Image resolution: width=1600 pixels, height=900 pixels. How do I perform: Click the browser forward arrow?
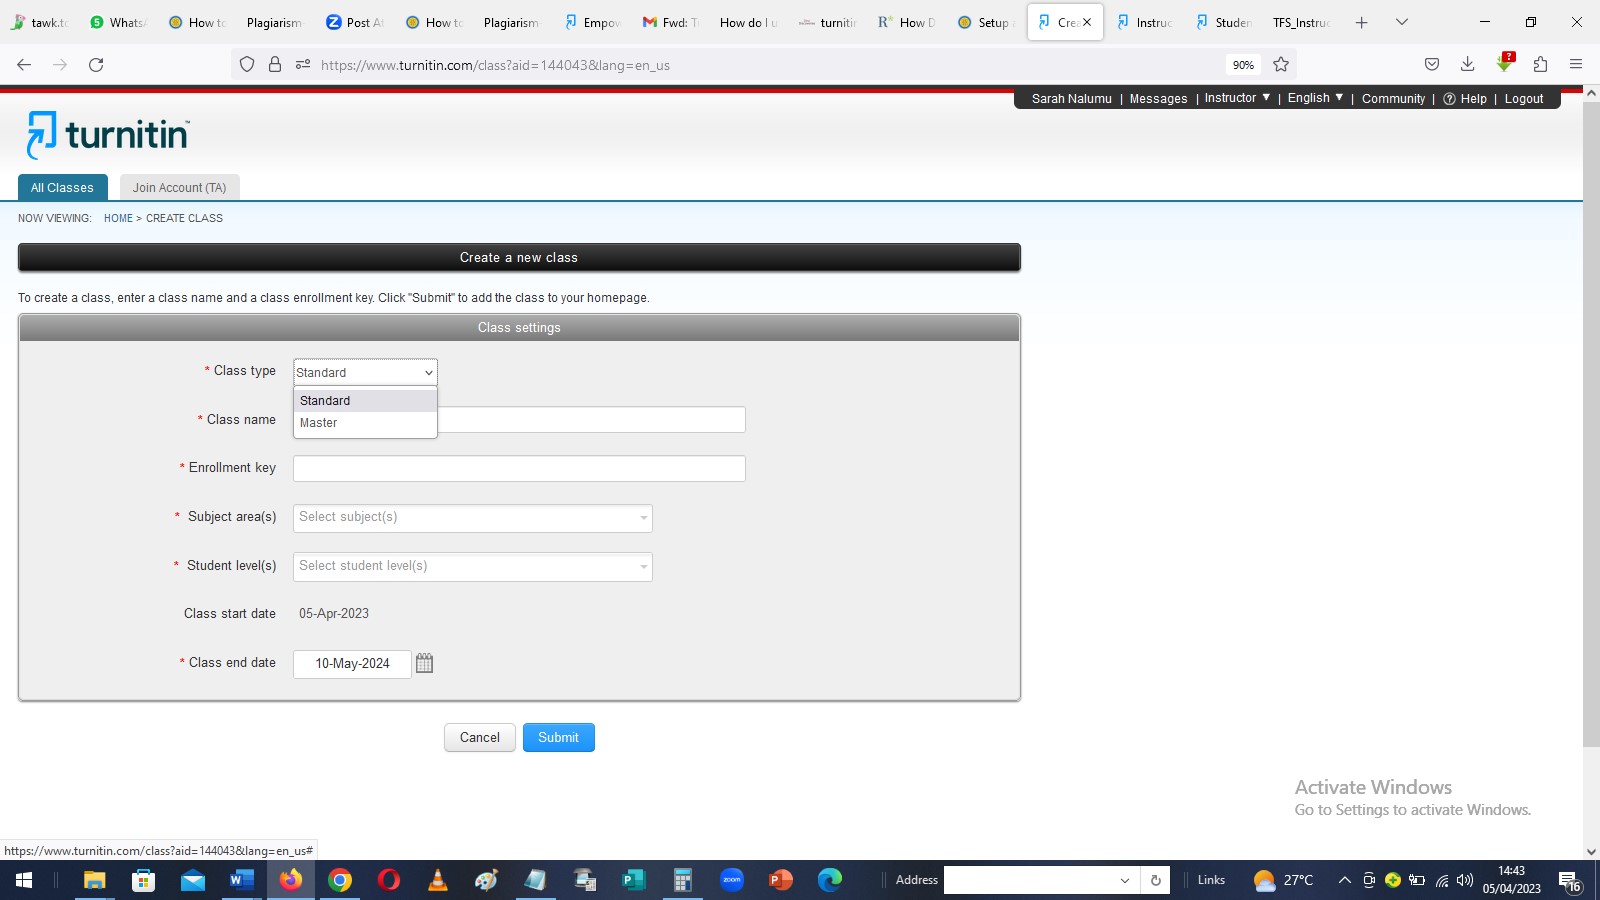(x=60, y=65)
